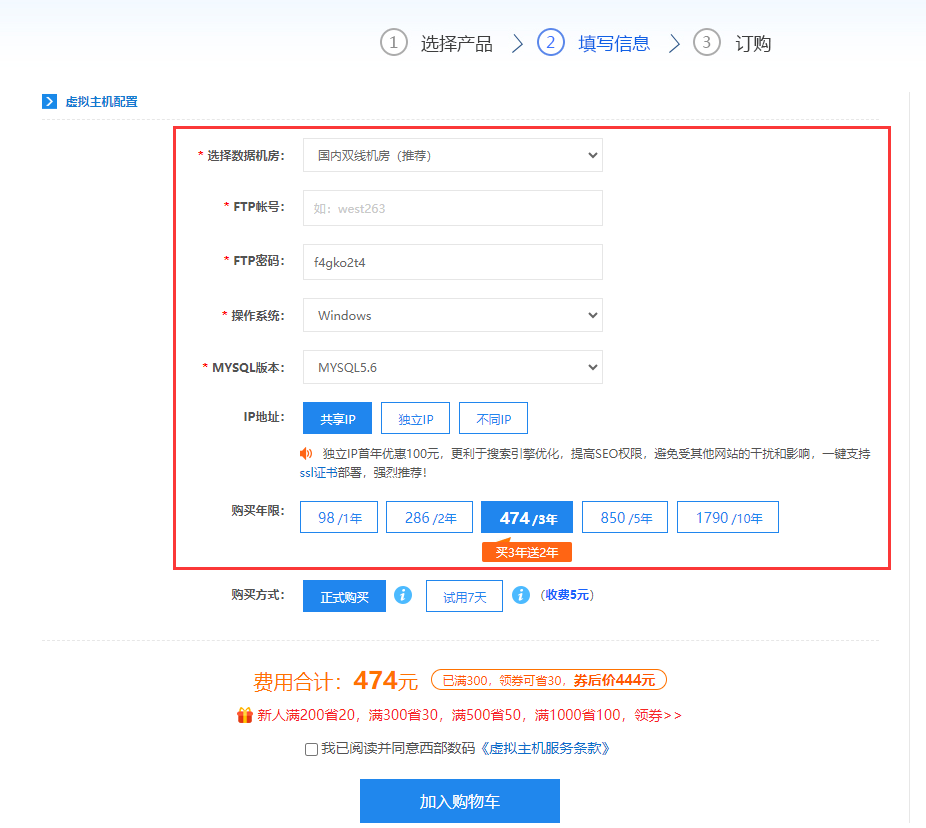Open the MYSQL版本 dropdown
This screenshot has height=828, width=926.
pos(452,367)
